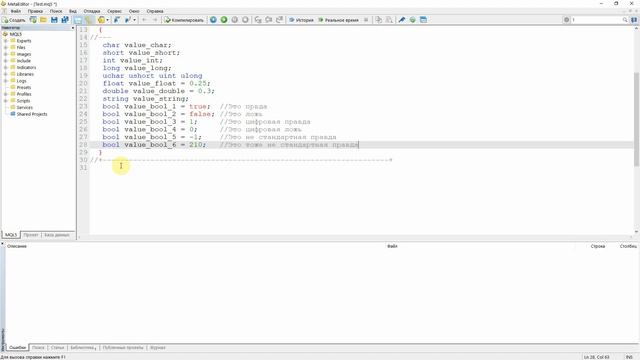
Task: Click the blue window terminal icon
Action: [423, 20]
